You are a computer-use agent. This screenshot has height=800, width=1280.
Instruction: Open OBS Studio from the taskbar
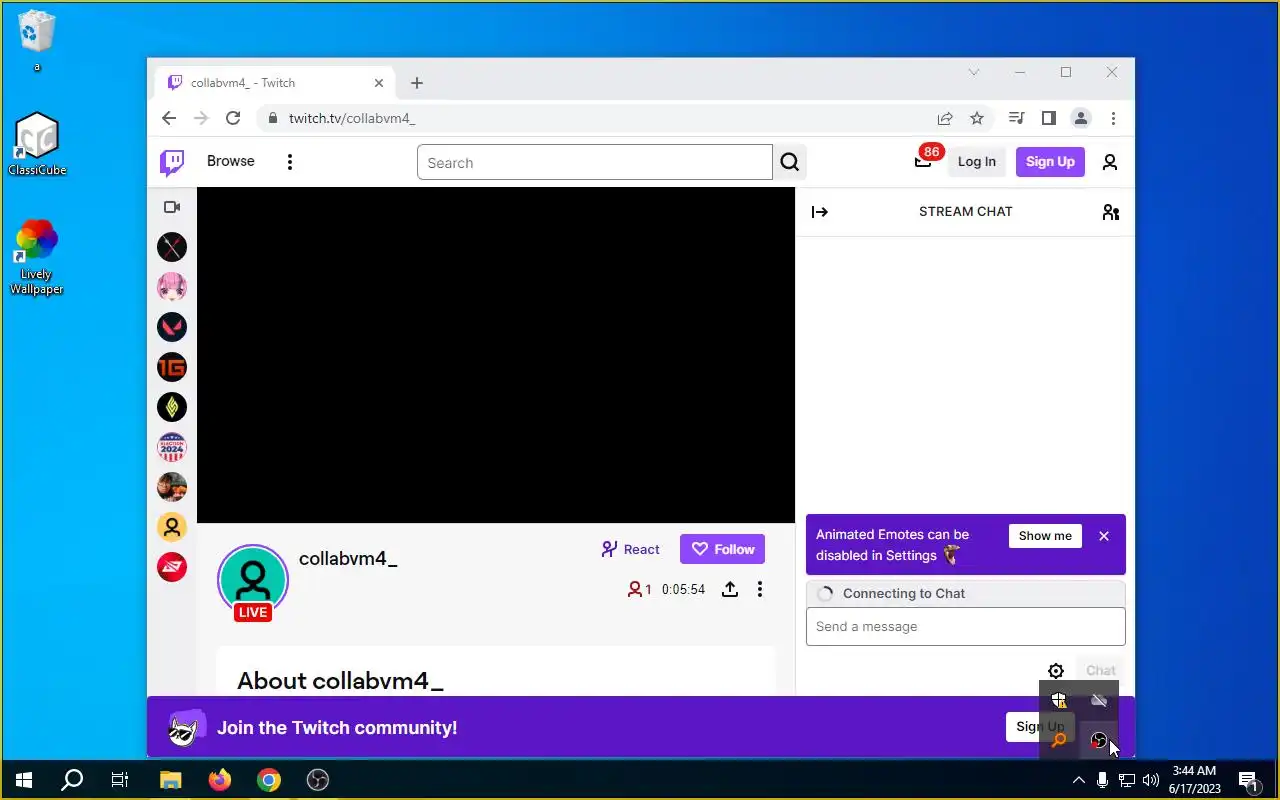point(318,780)
